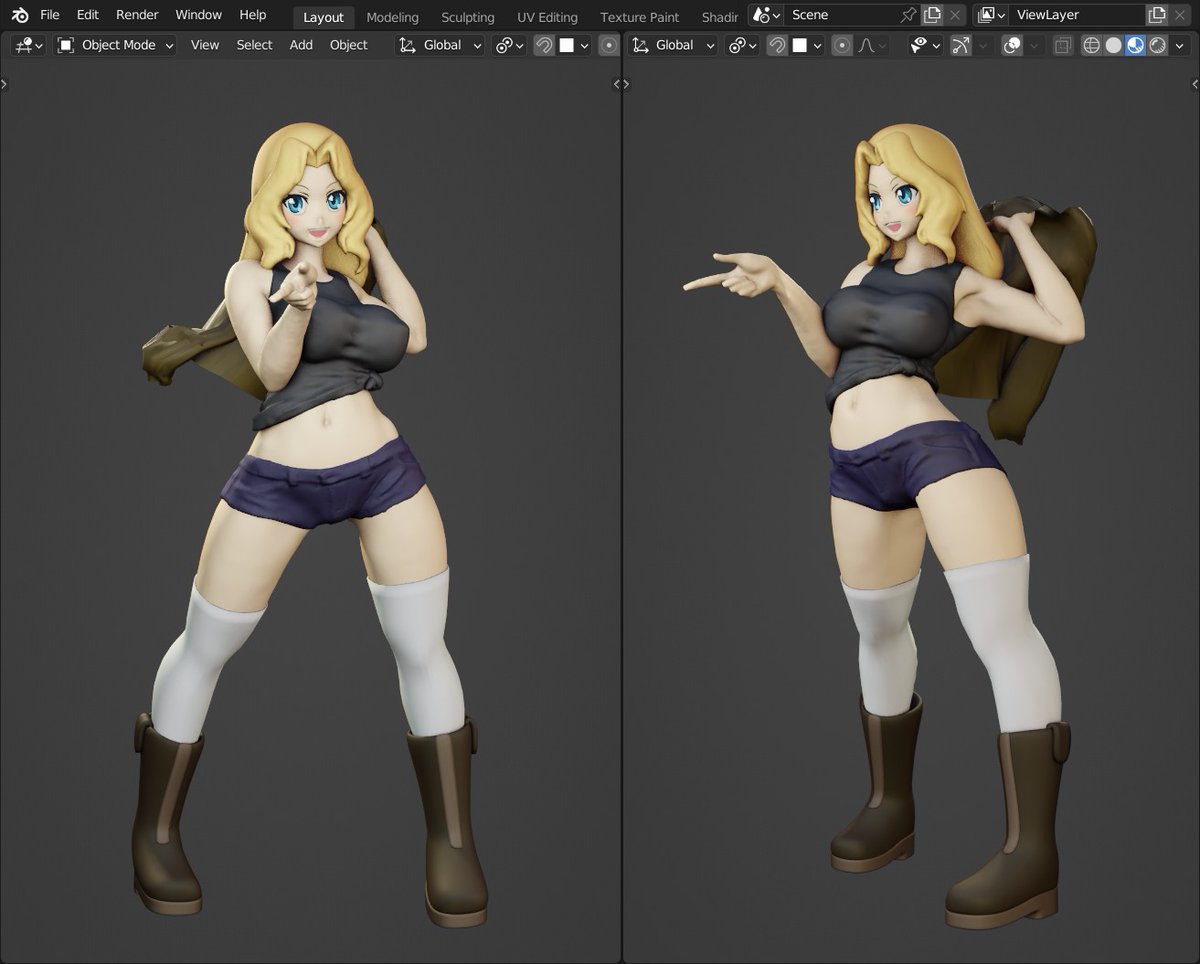1200x964 pixels.
Task: Open the gizmo options dropdown arrow
Action: [982, 45]
